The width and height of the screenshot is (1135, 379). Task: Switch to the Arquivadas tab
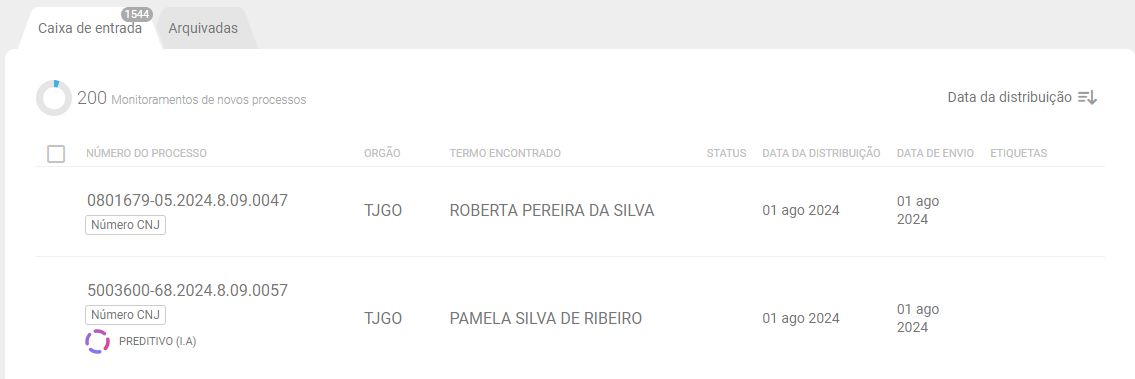(203, 29)
